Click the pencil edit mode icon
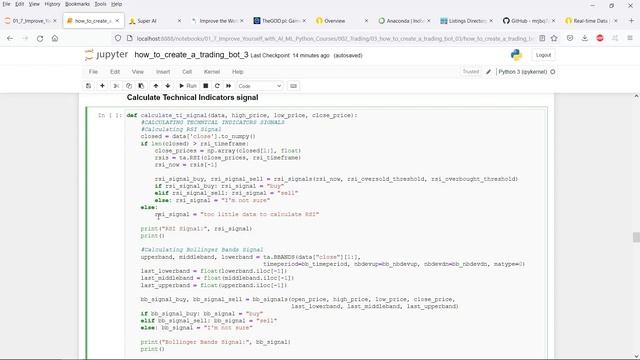The height and width of the screenshot is (360, 640). [x=488, y=72]
